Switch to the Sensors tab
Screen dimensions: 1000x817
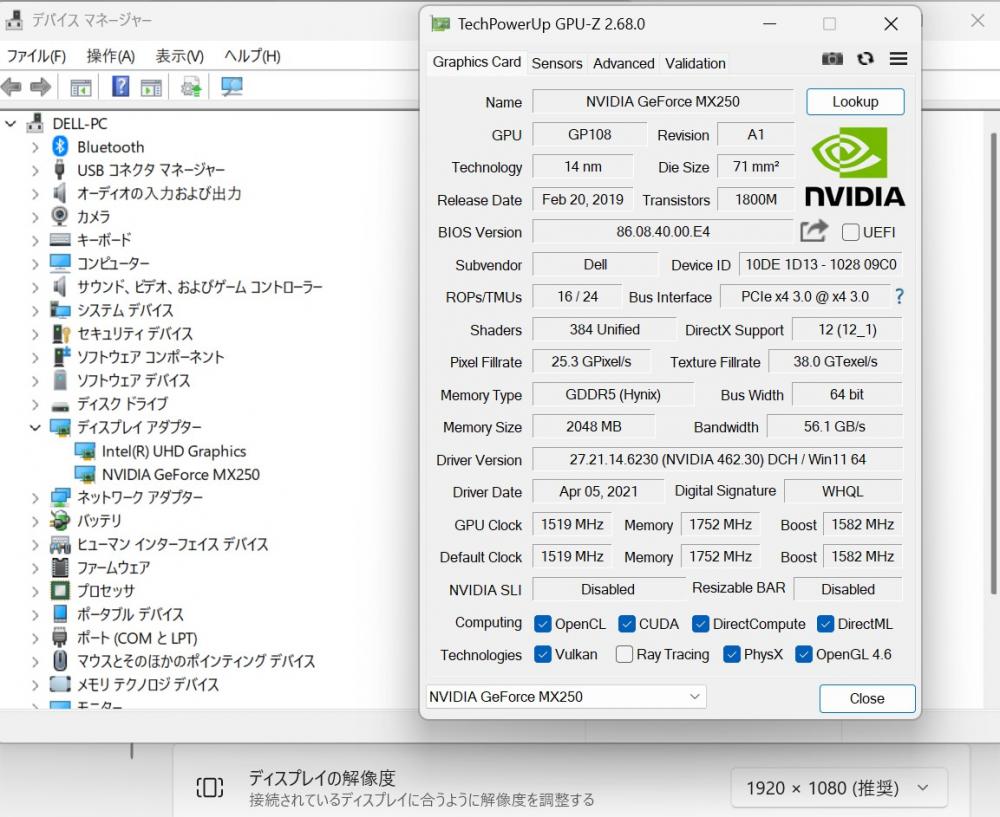coord(556,63)
